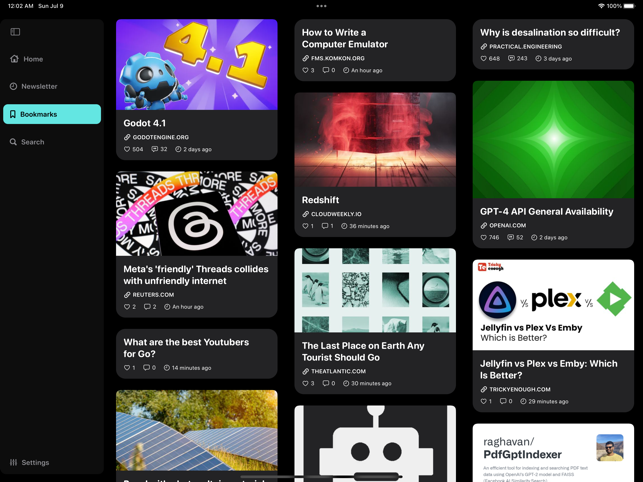Open the Godot 4.1 article title
This screenshot has width=643, height=482.
145,123
